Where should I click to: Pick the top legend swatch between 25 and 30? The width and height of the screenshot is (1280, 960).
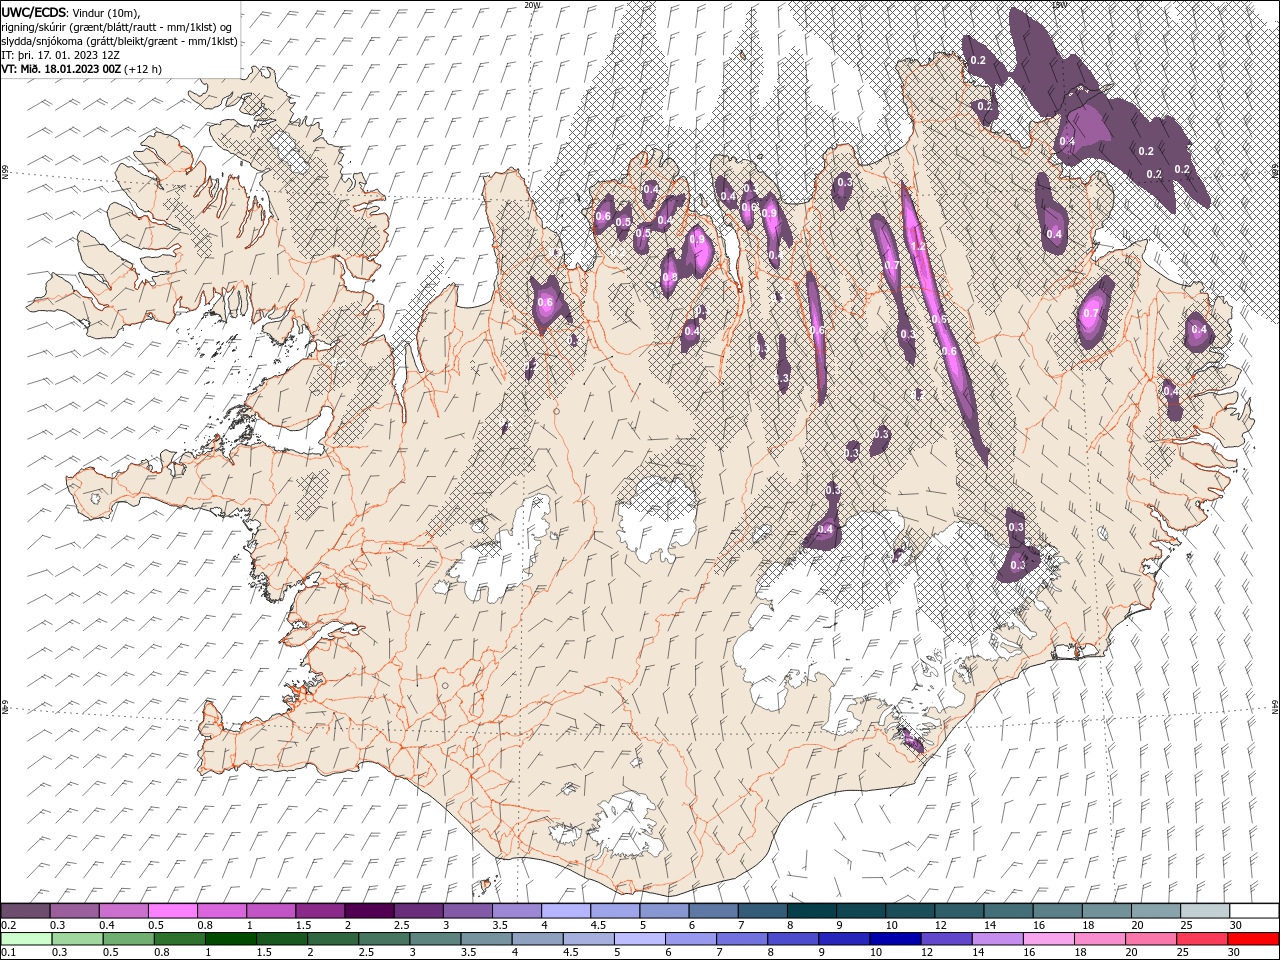tap(1205, 910)
